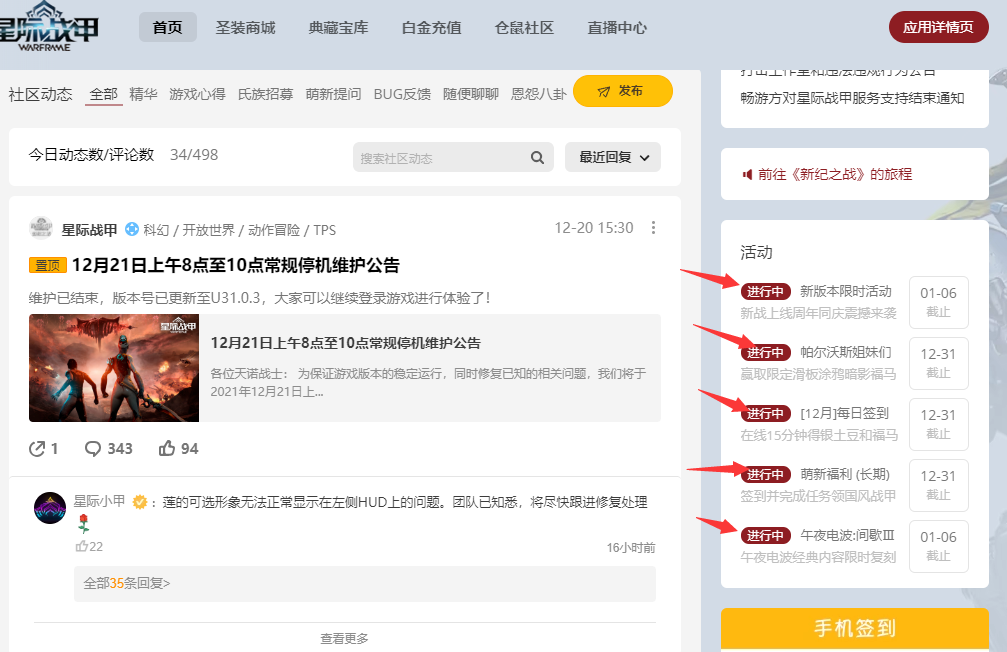This screenshot has width=1007, height=652.
Task: Open the 仓鼠社区 nav tab
Action: coord(524,28)
